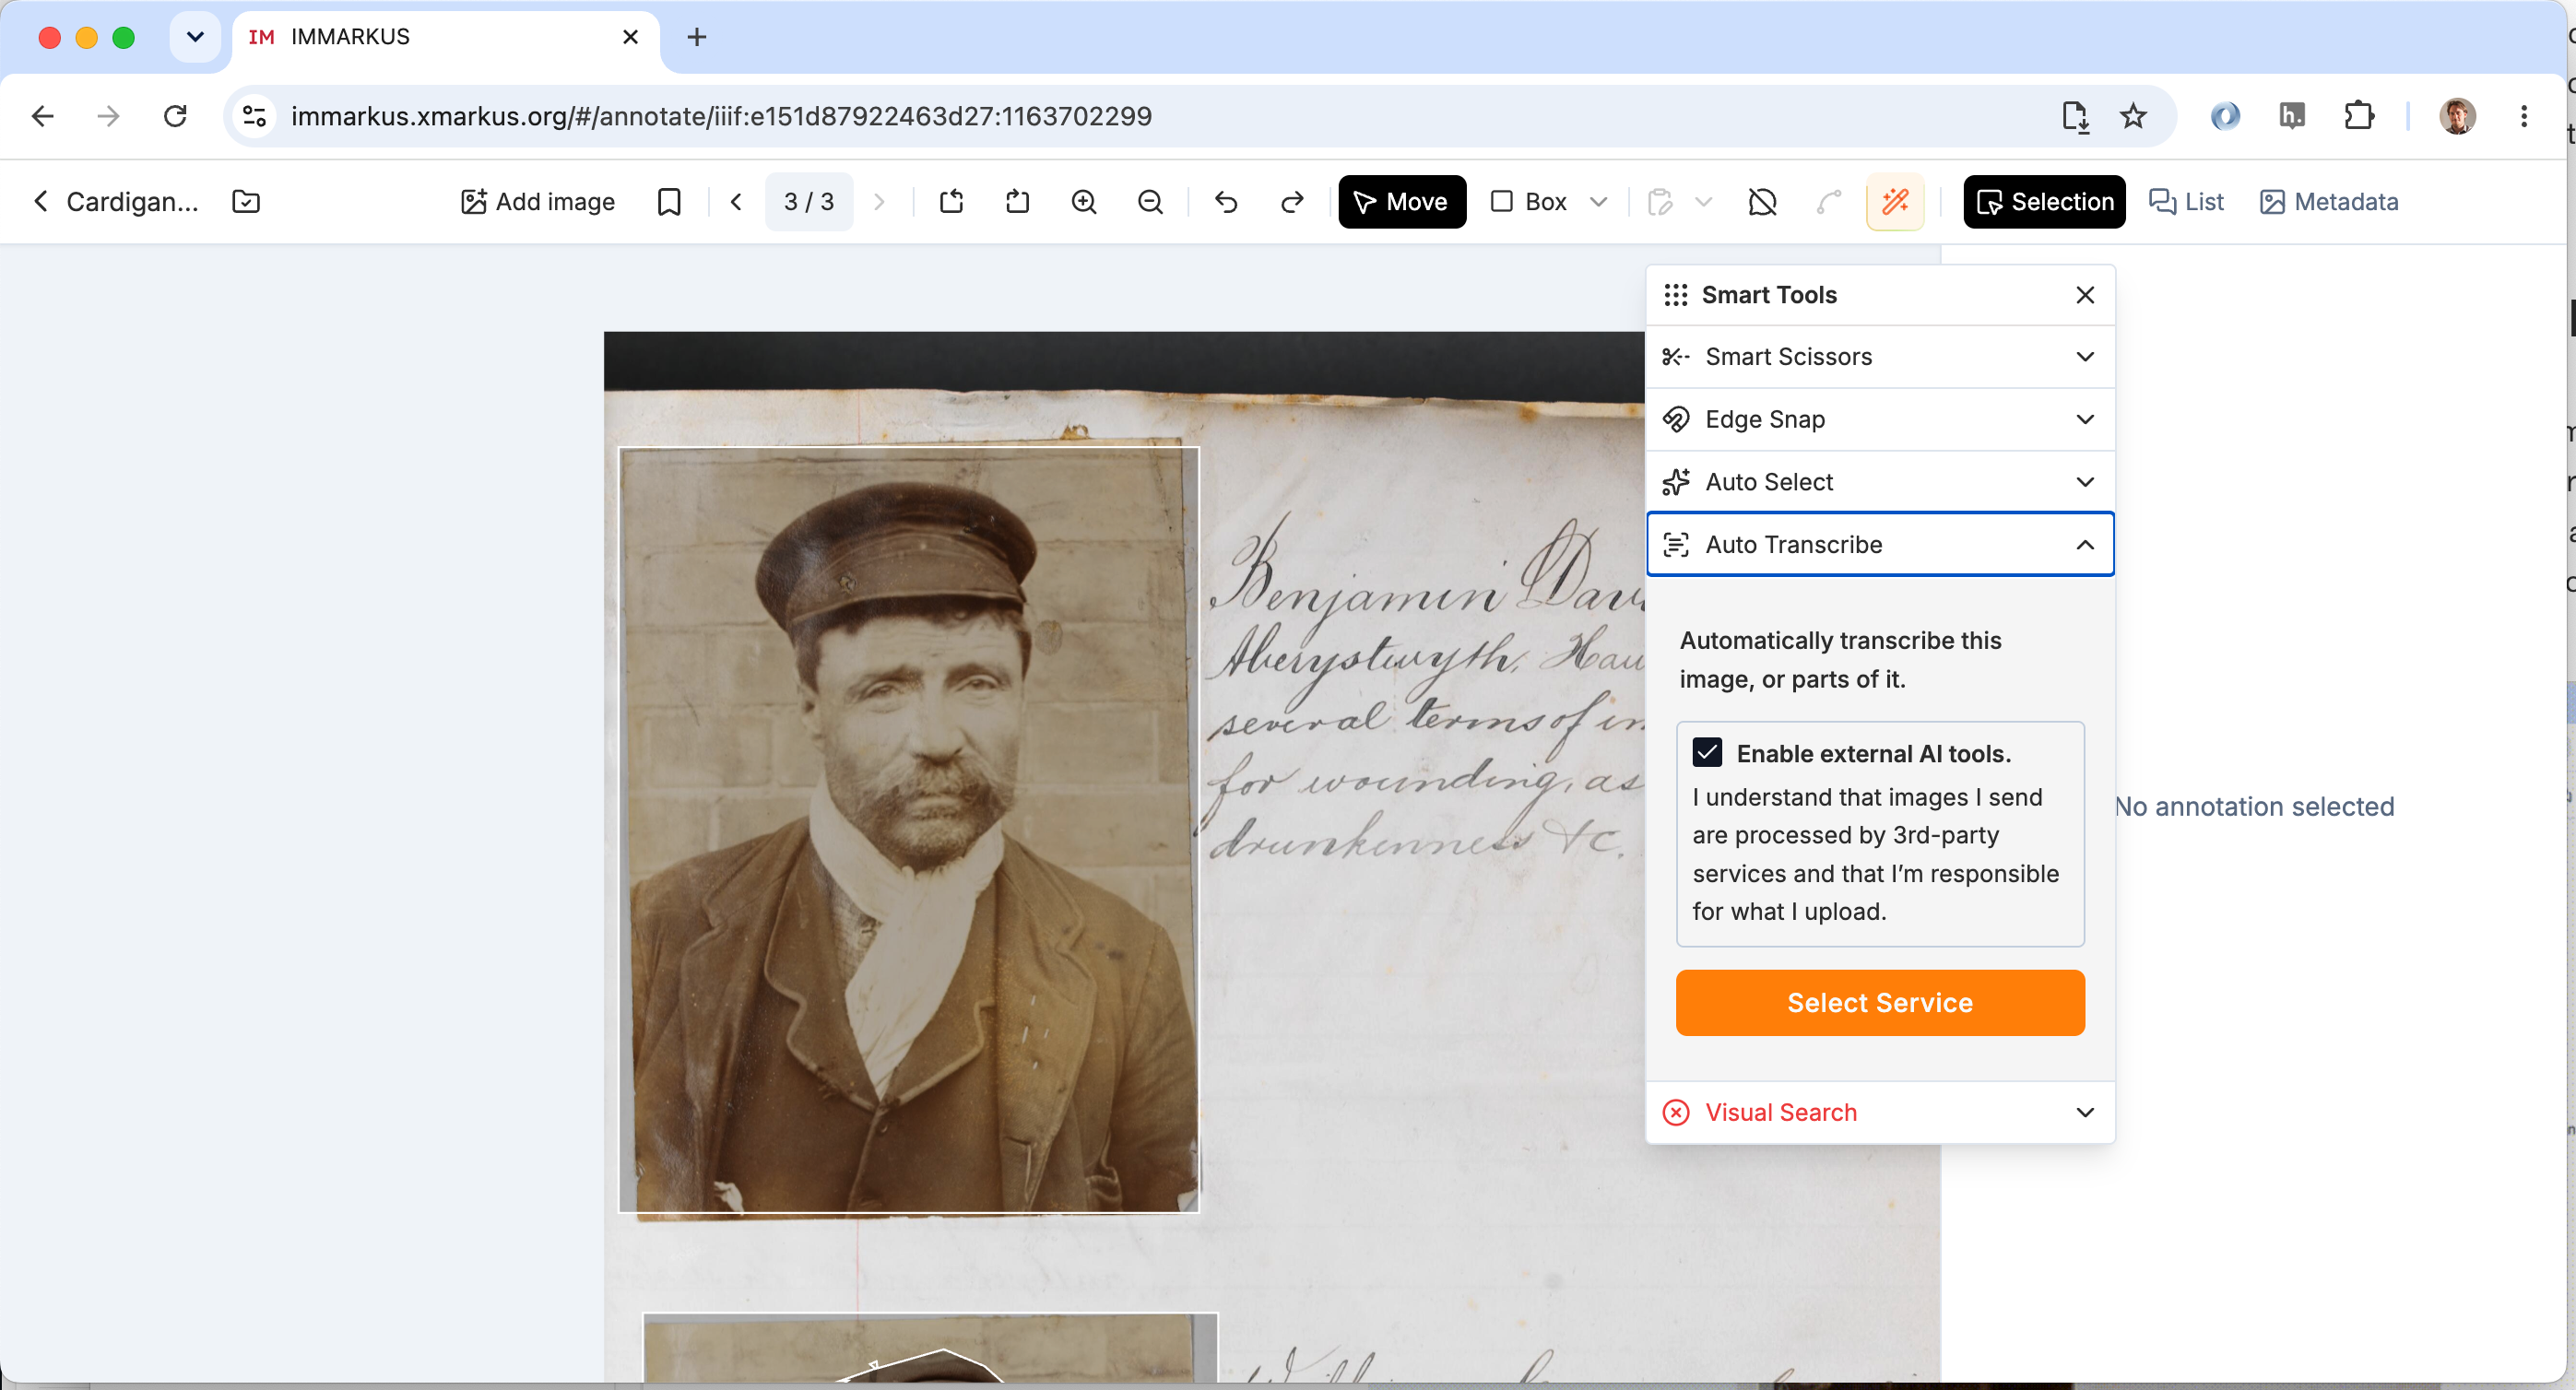
Task: Open the tab search dropdown
Action: (195, 37)
